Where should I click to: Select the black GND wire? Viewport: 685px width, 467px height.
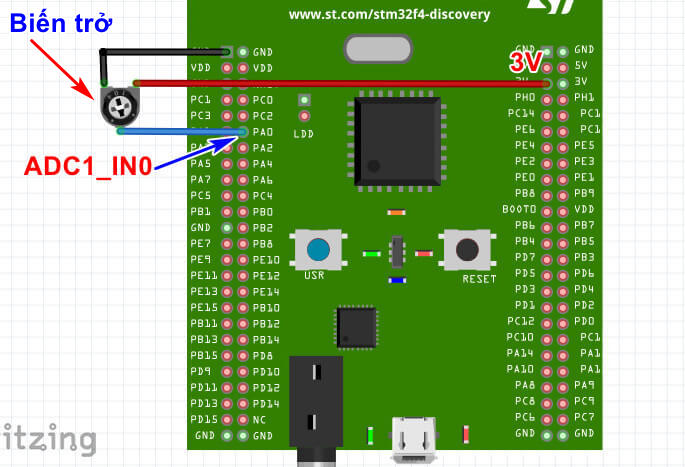point(165,51)
